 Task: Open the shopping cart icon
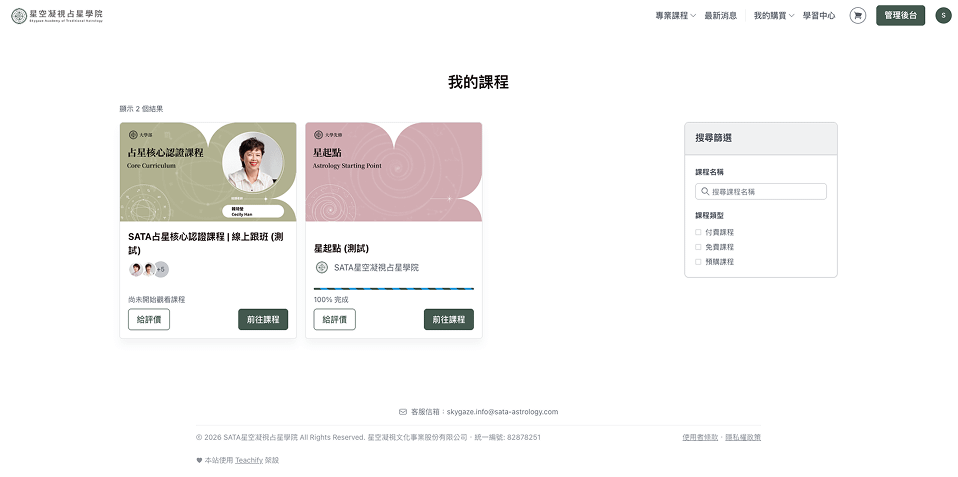[857, 15]
